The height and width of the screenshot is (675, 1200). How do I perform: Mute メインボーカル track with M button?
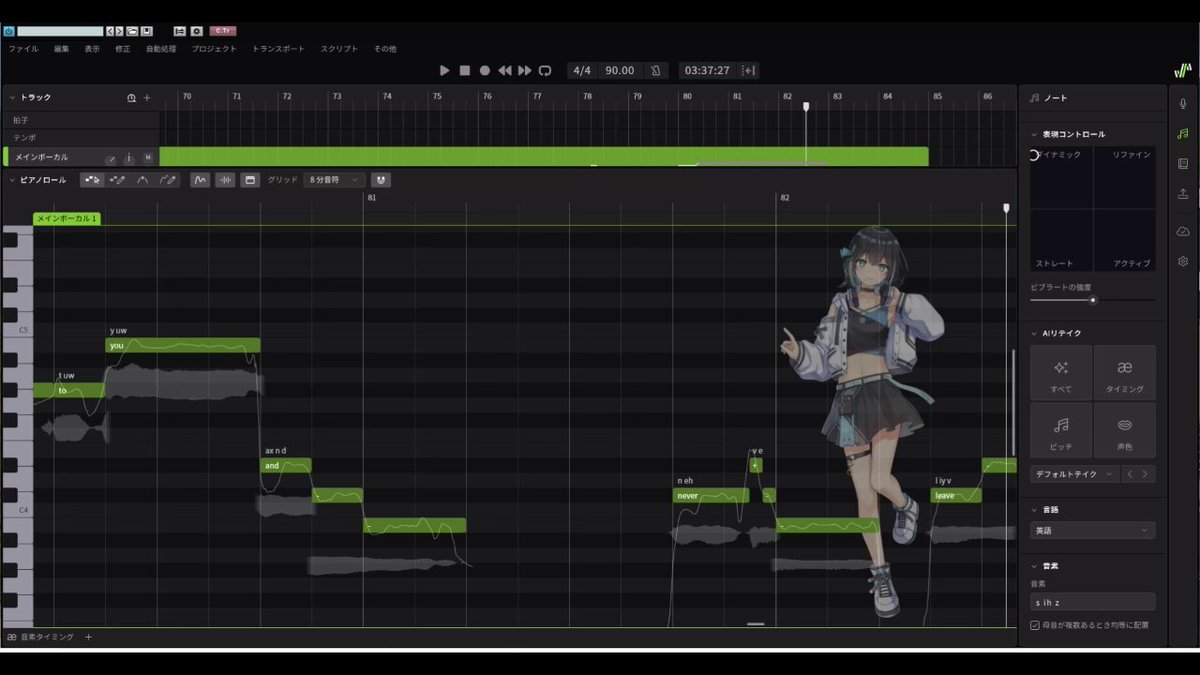pyautogui.click(x=148, y=157)
